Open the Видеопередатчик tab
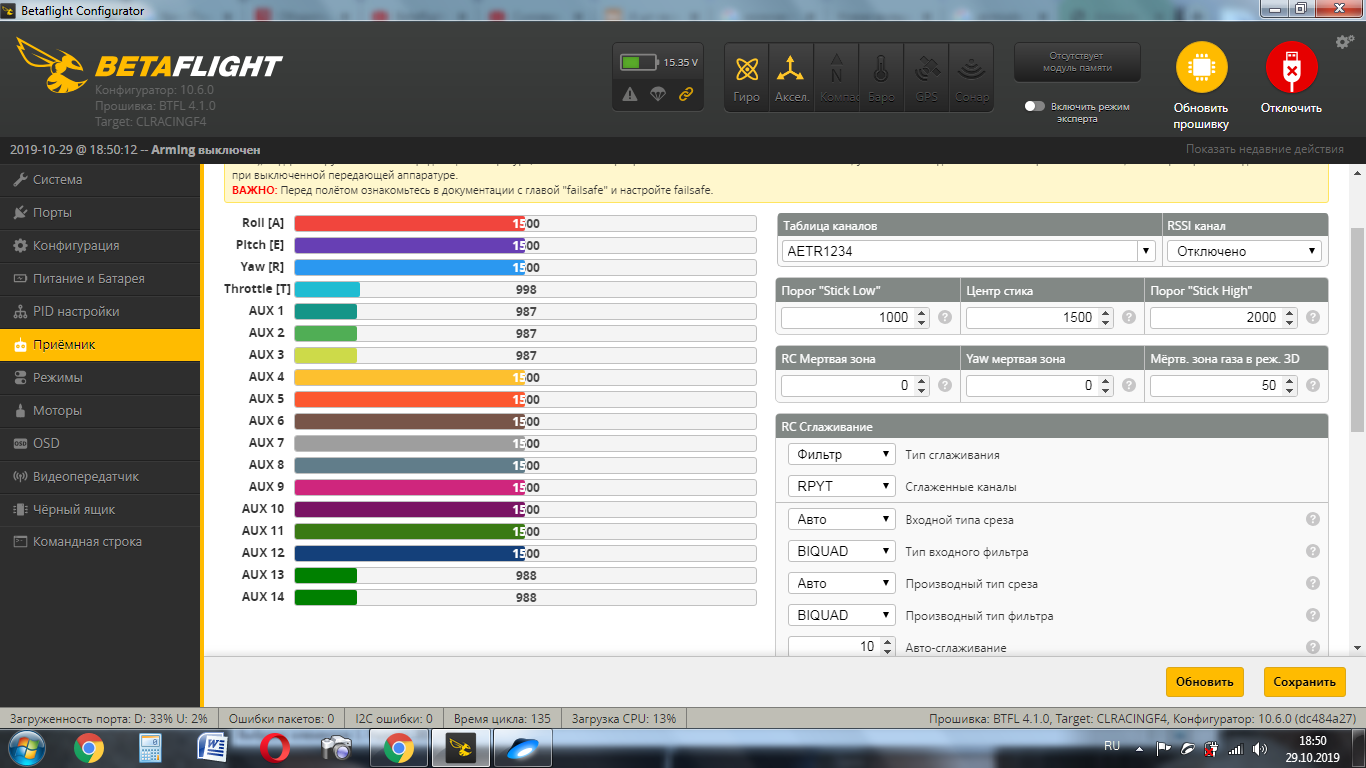1366x768 pixels. tap(100, 477)
